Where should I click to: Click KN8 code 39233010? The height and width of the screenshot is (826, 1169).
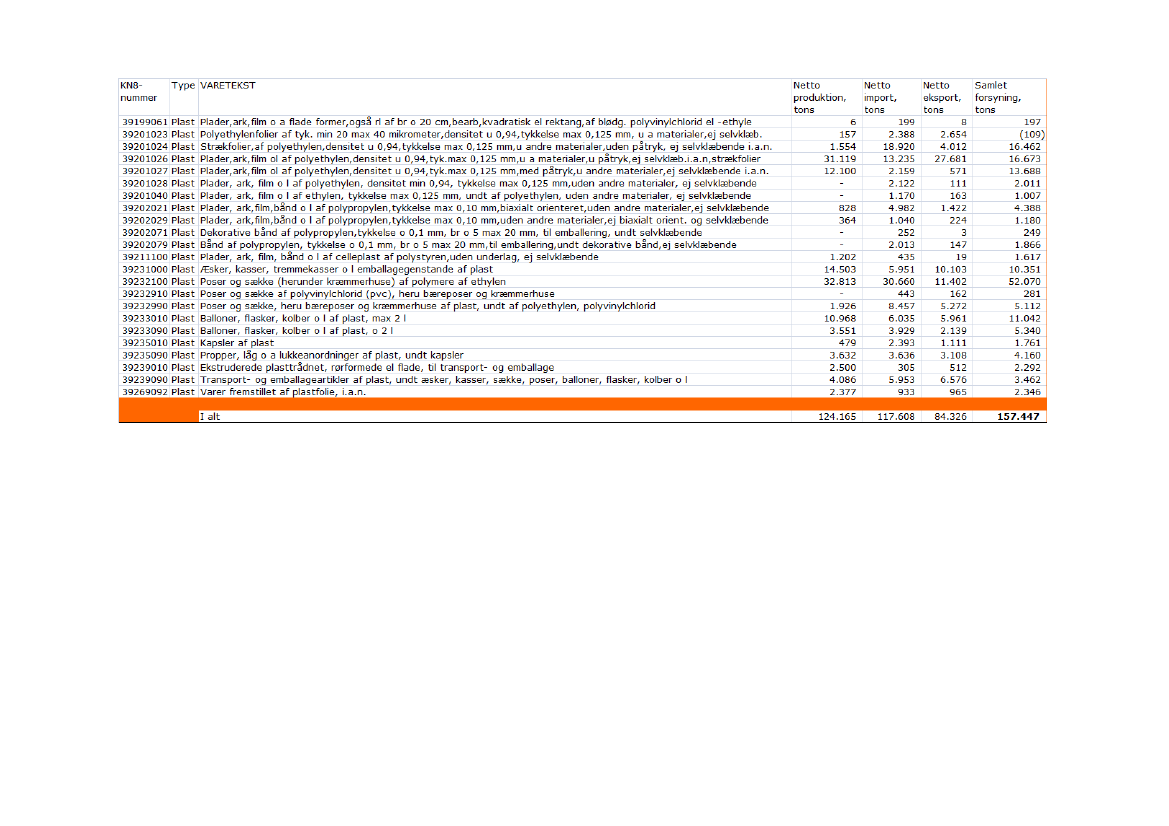145,318
